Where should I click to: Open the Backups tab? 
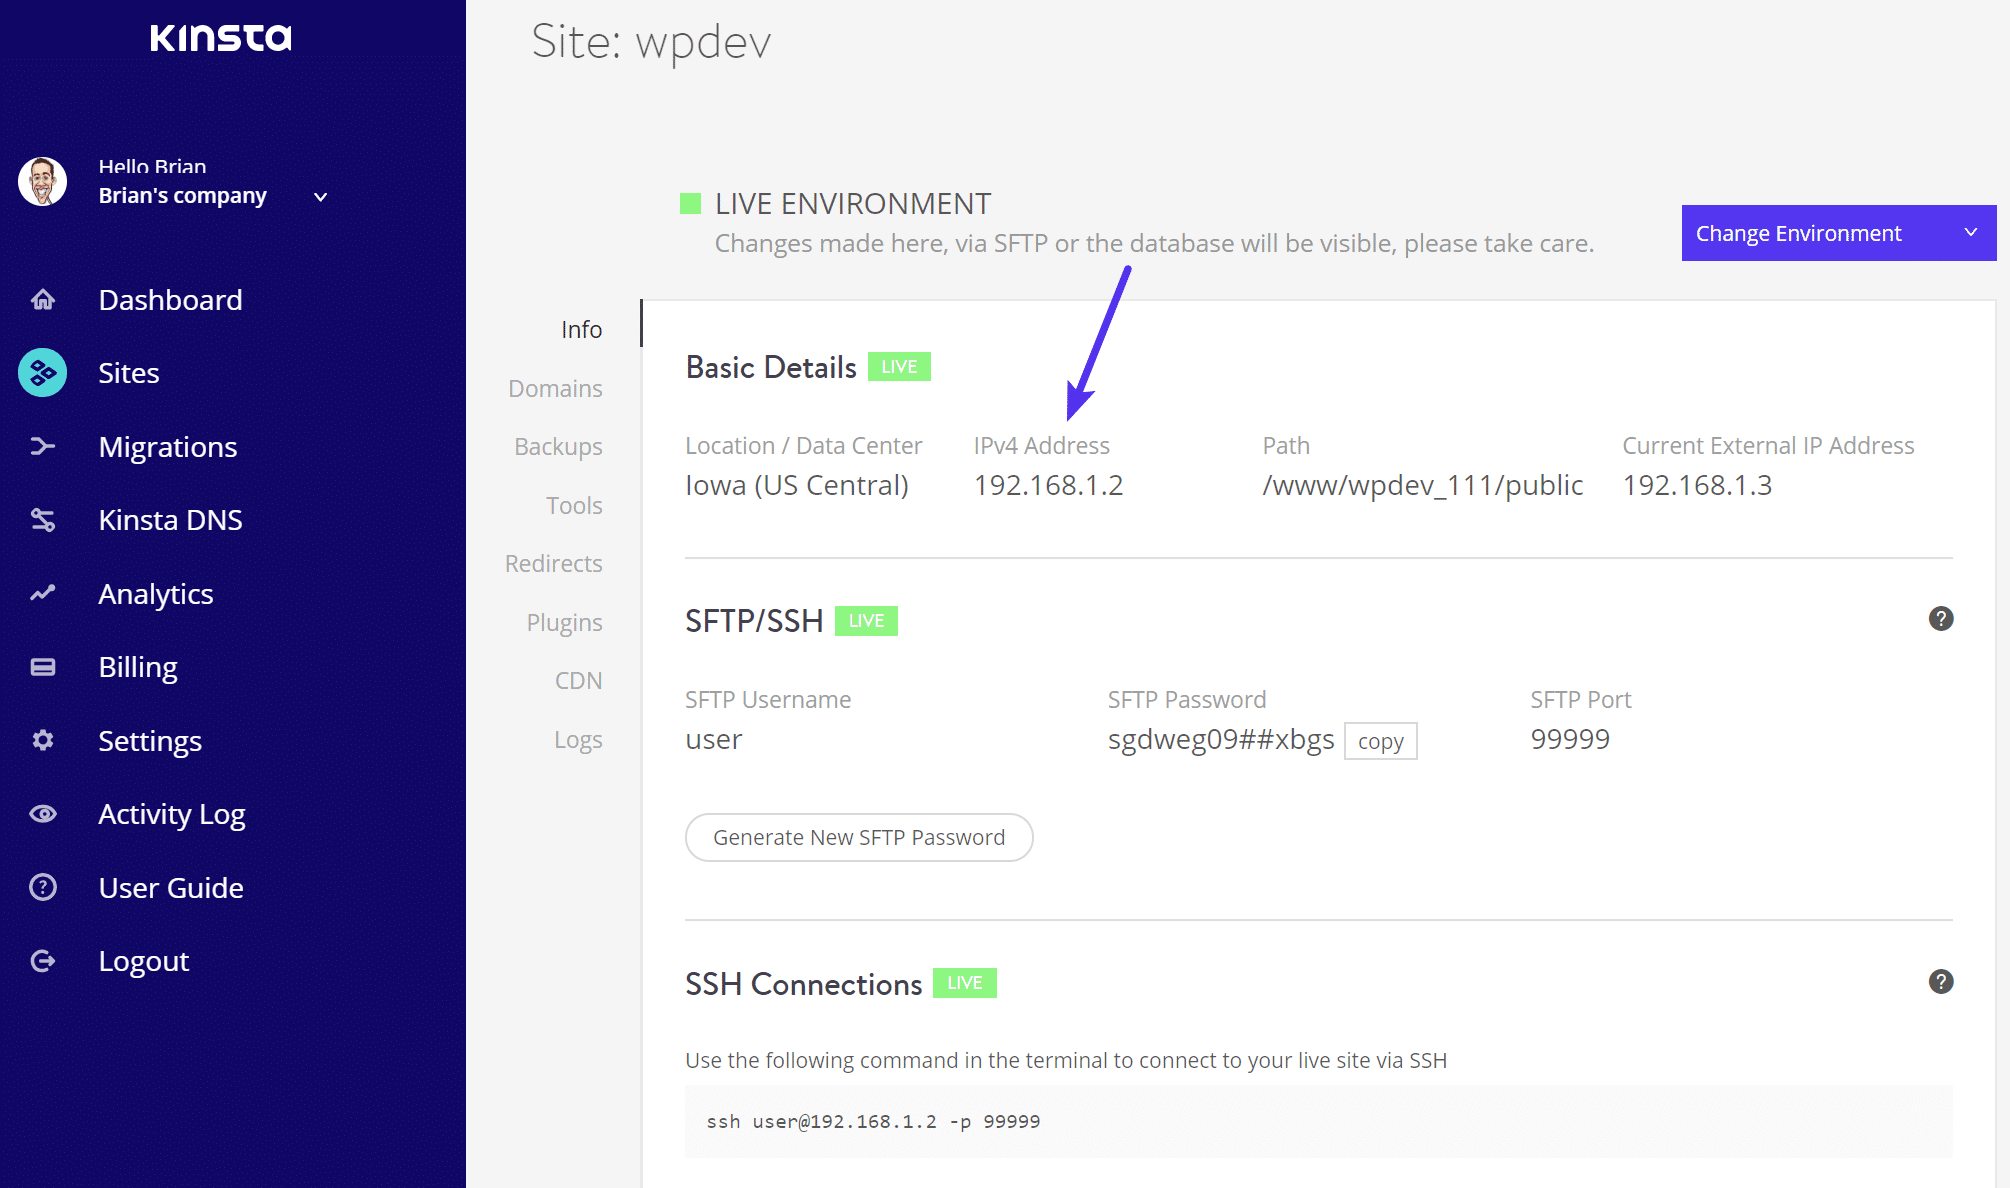[558, 446]
